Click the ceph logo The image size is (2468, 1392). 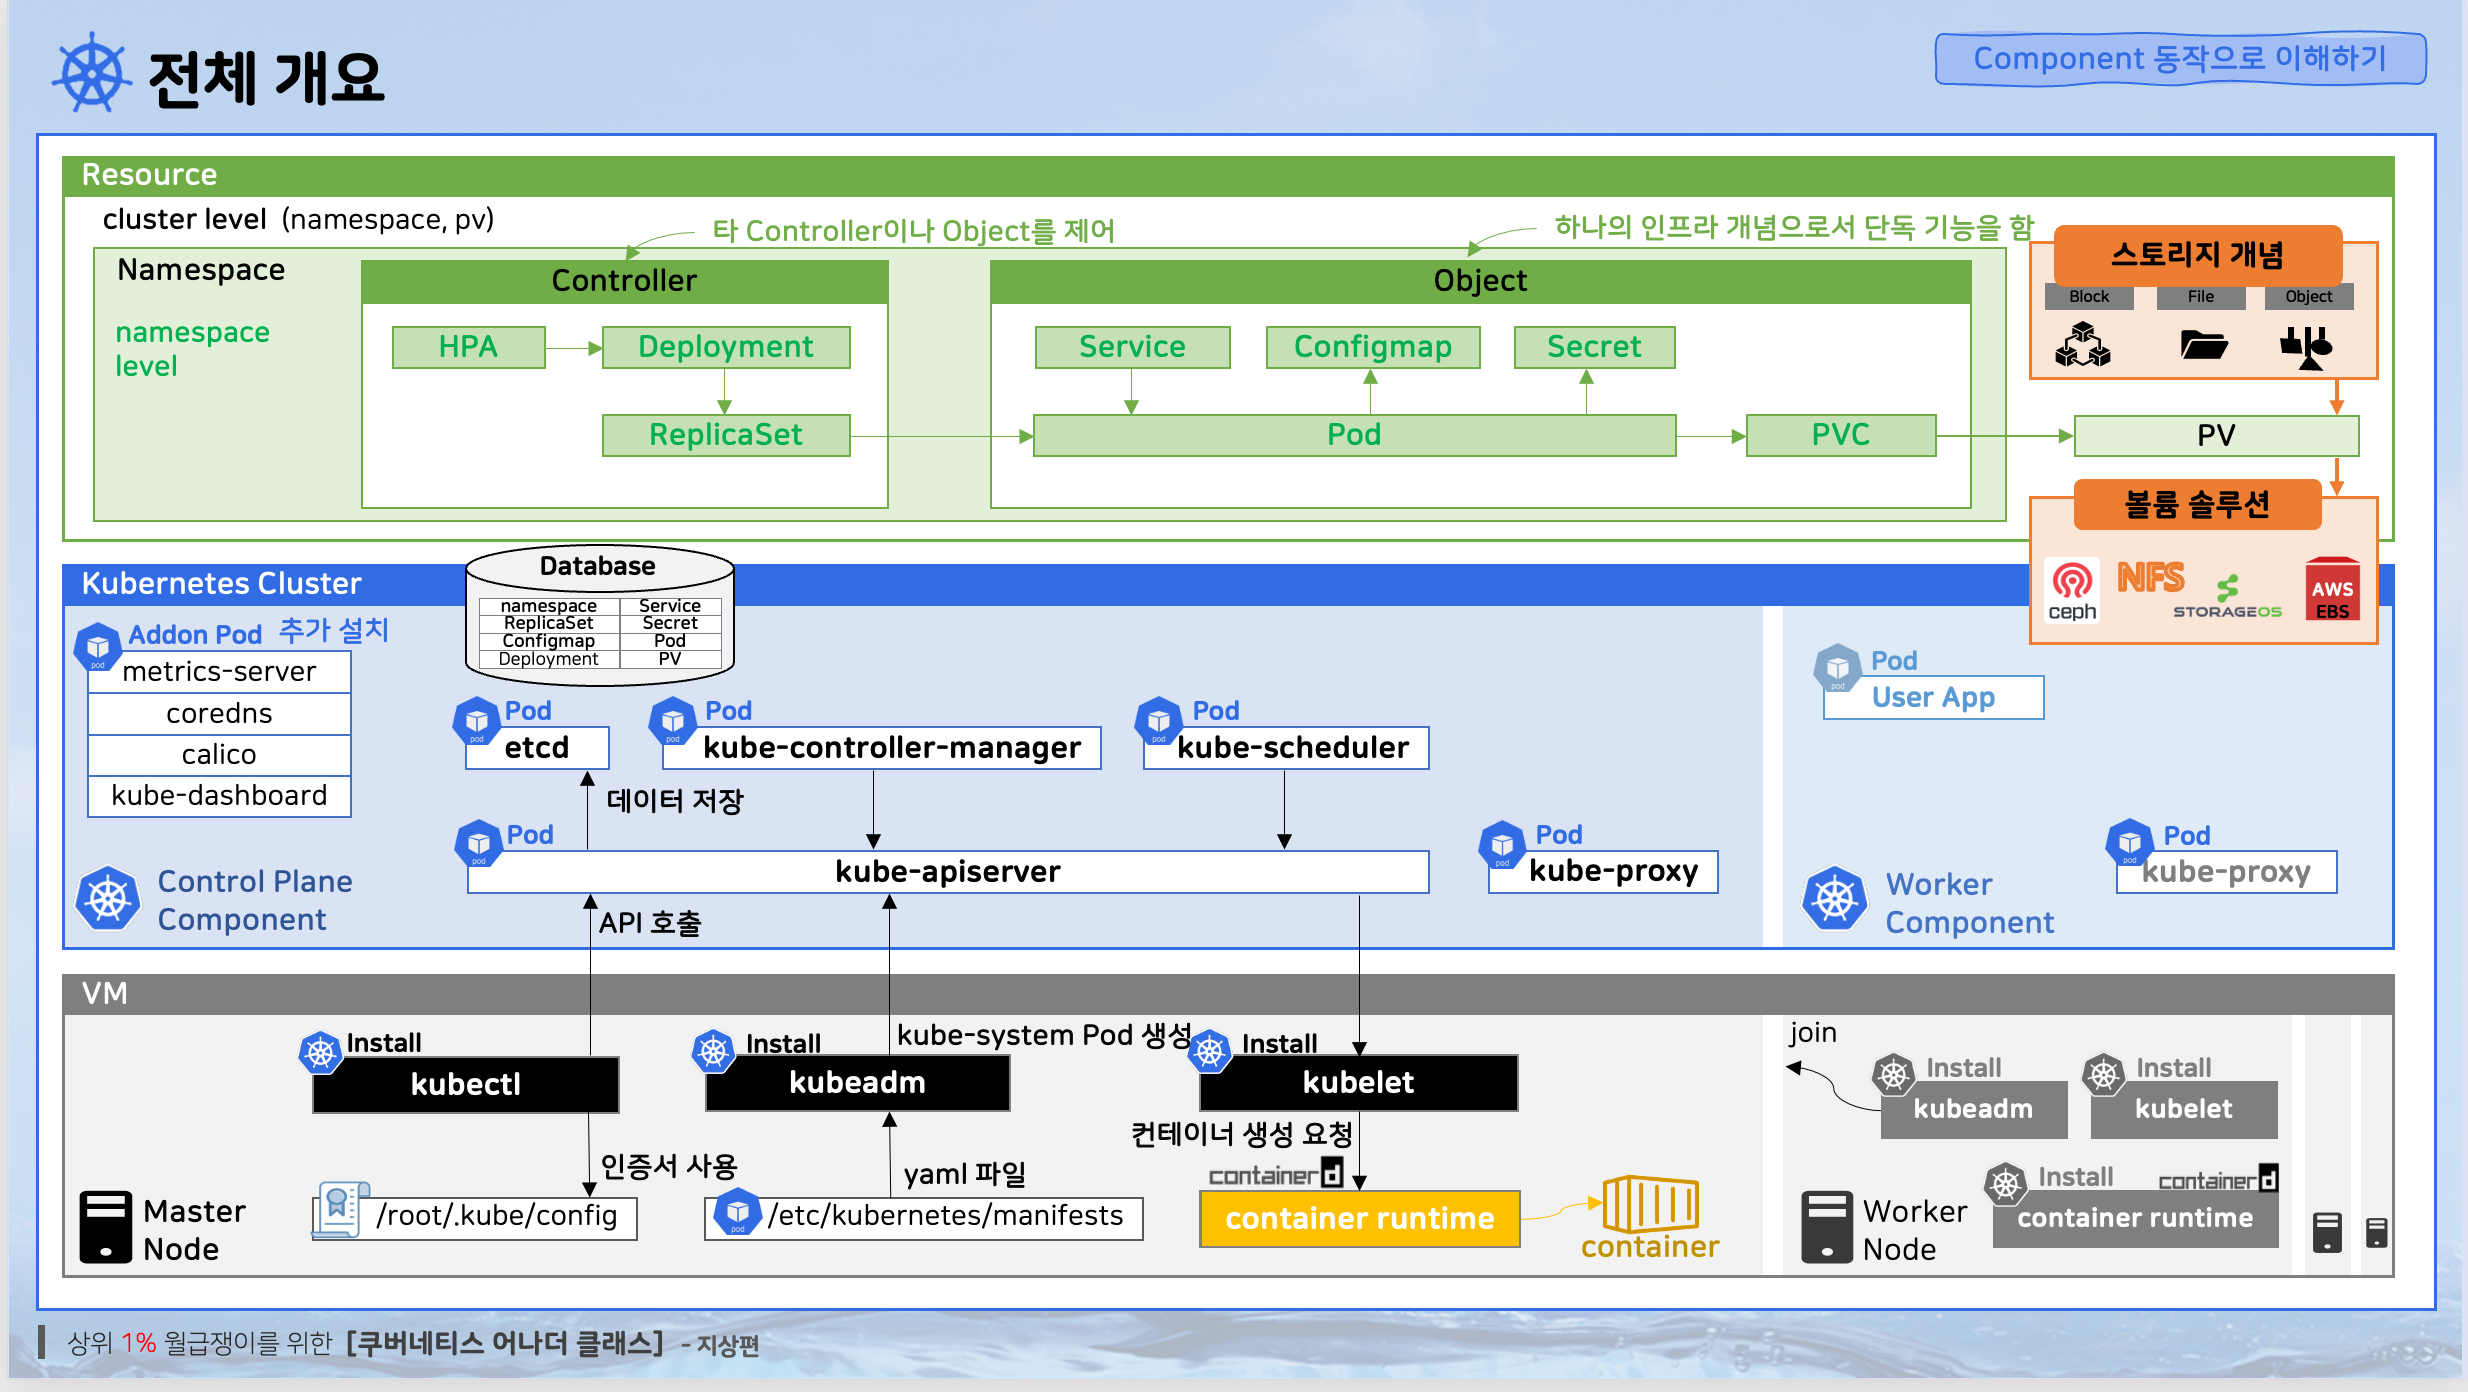point(2072,591)
